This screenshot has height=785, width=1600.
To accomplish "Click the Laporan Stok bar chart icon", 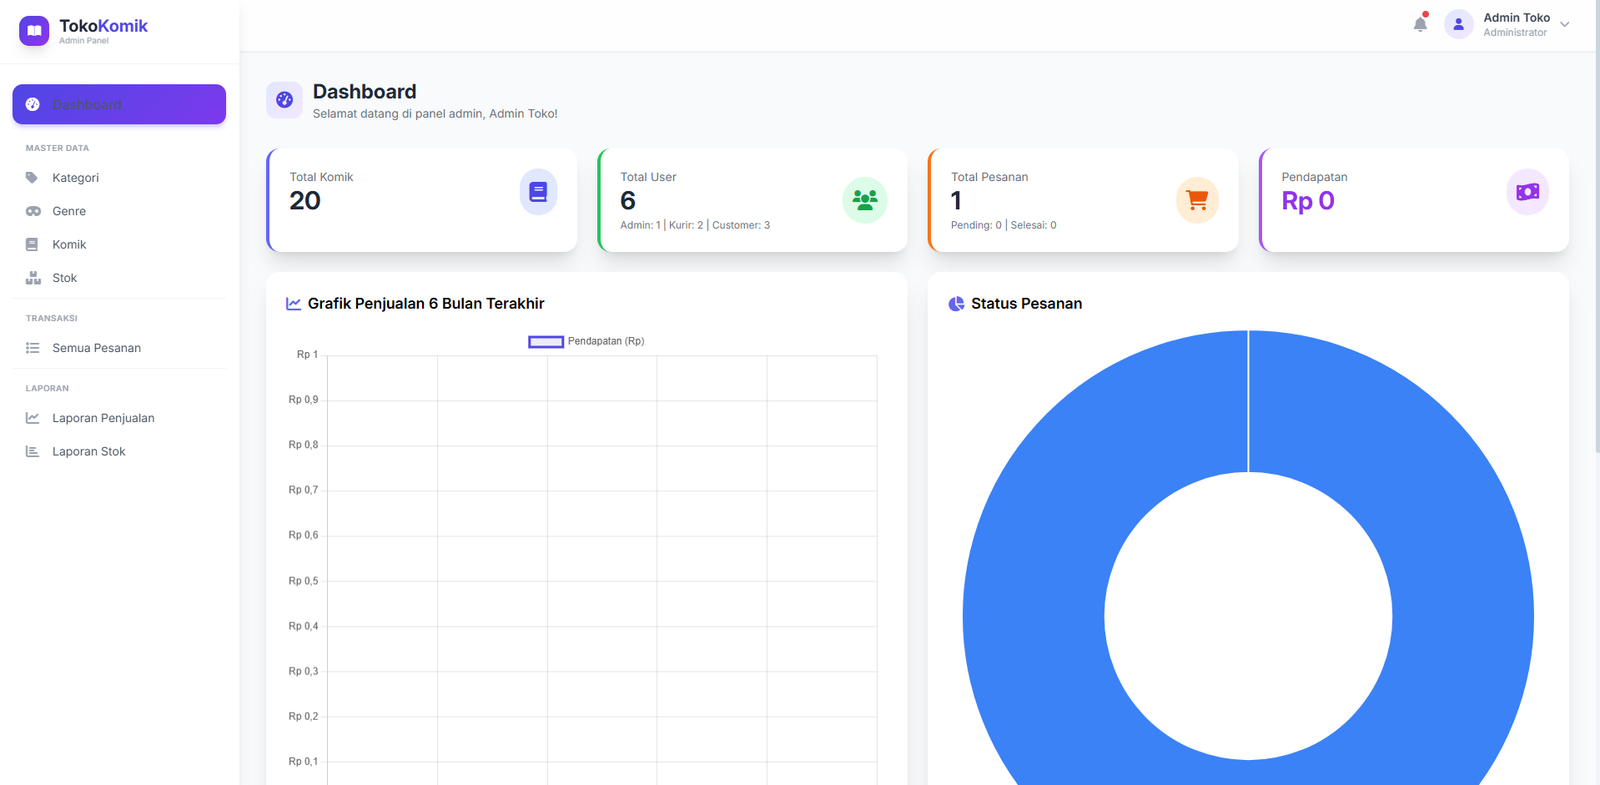I will pos(32,451).
